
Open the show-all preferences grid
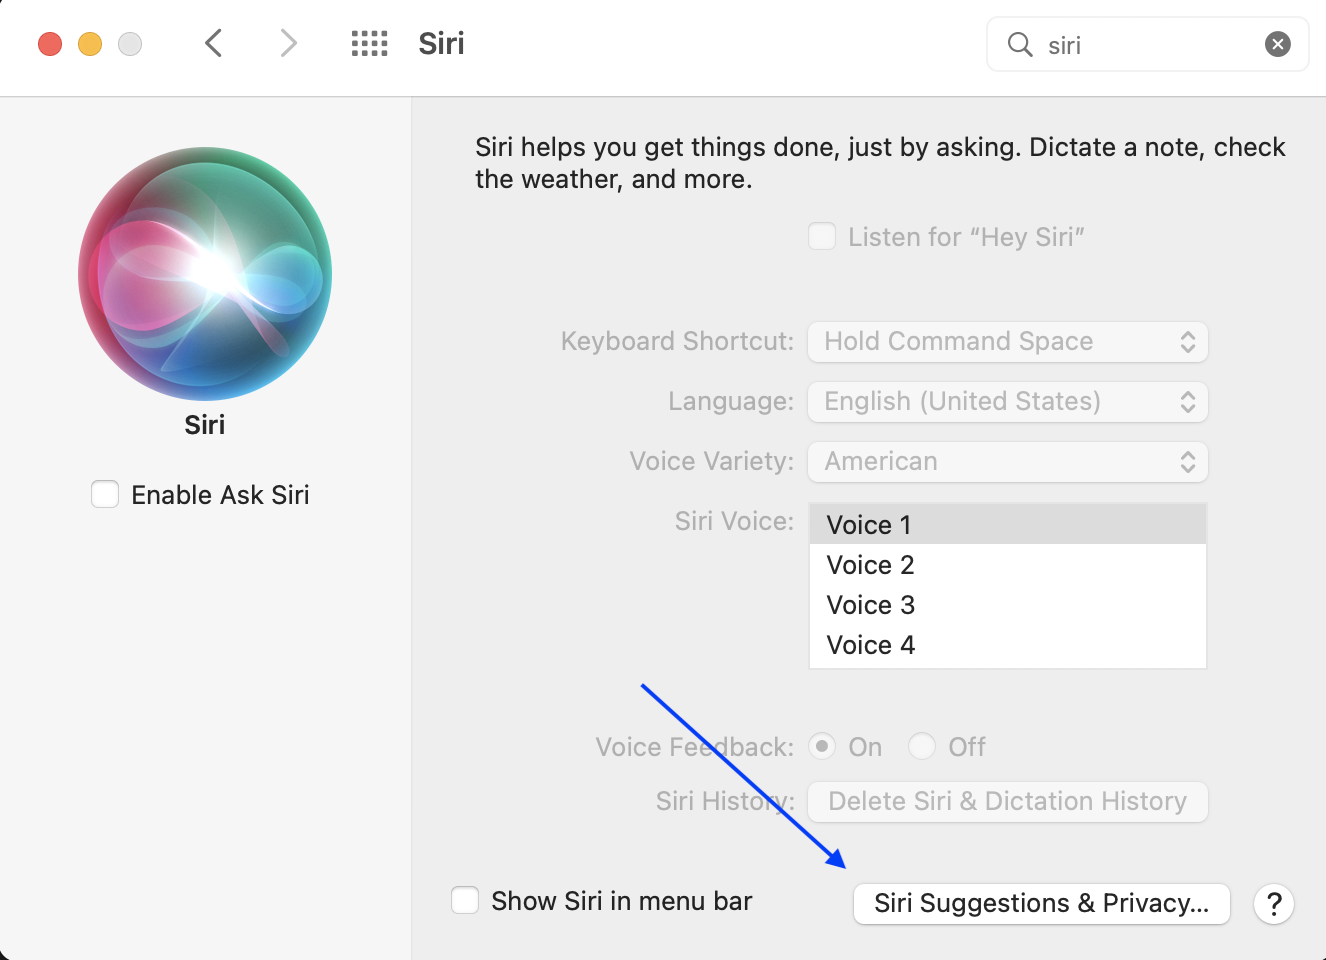pos(369,43)
